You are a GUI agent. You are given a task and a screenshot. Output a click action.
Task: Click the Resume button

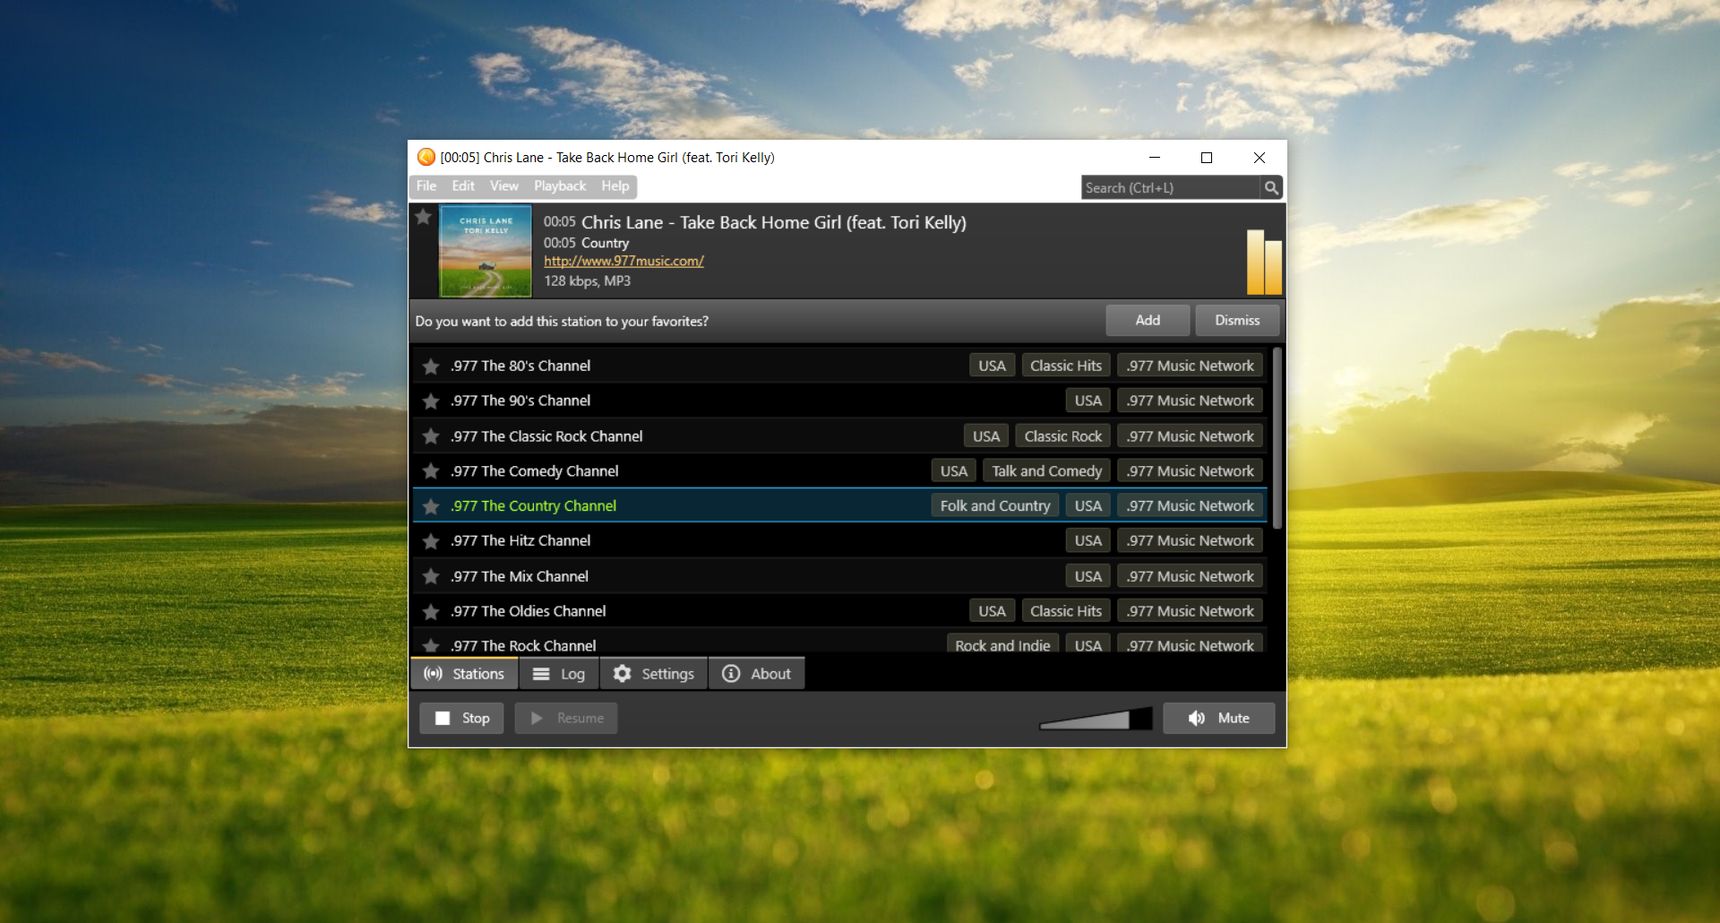click(566, 718)
